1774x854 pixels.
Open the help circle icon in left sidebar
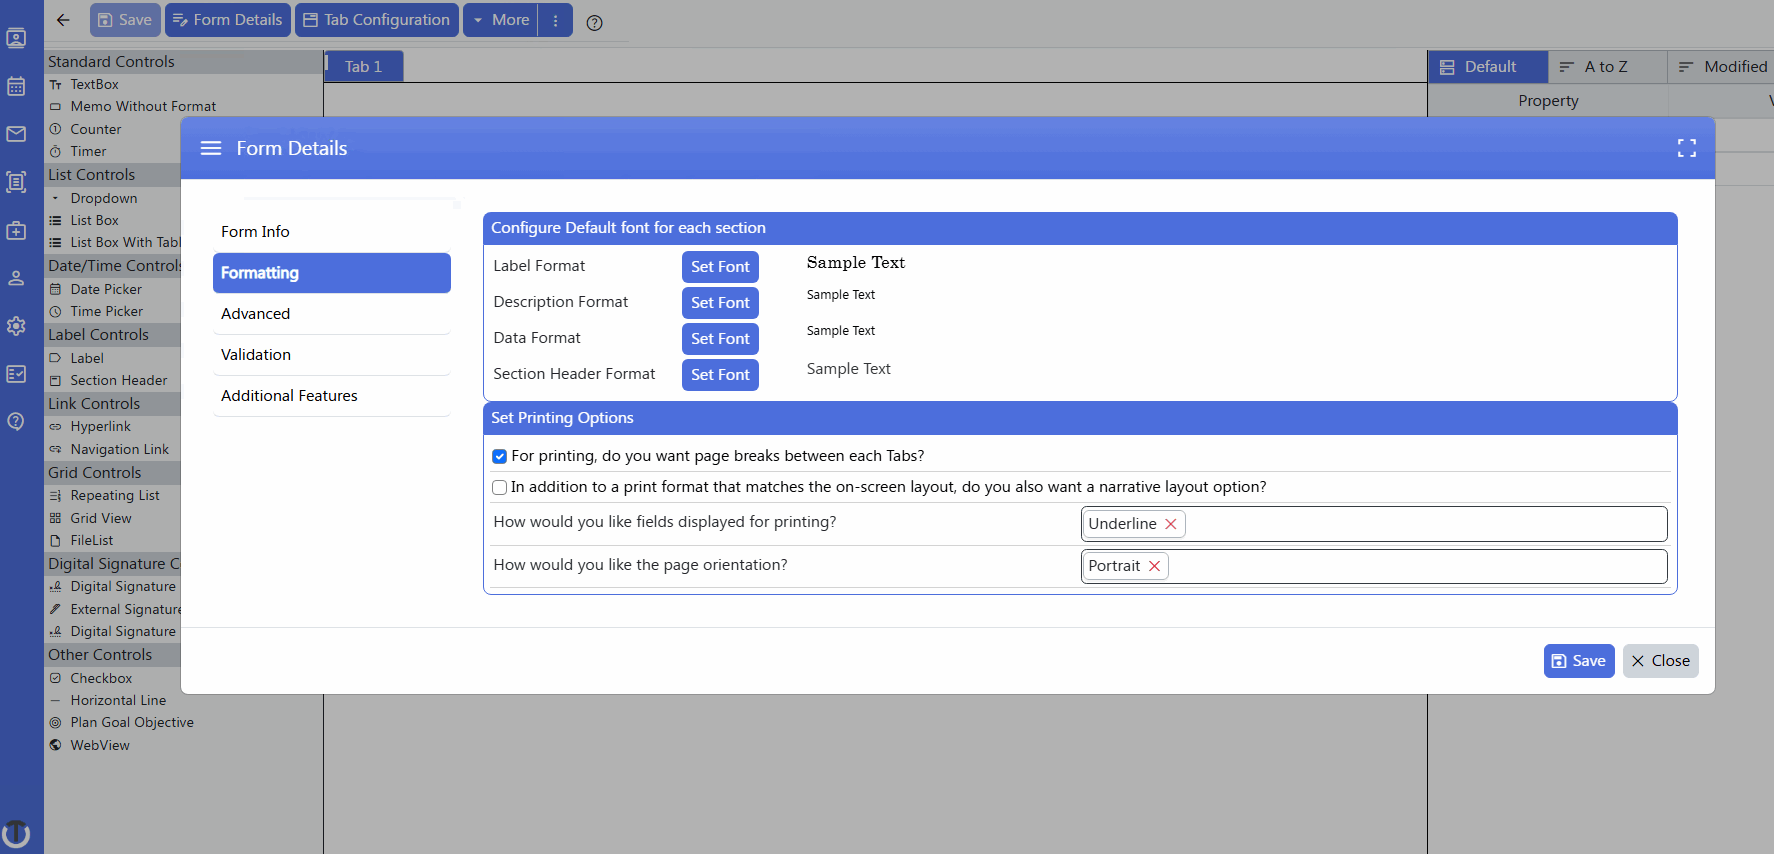tap(16, 421)
